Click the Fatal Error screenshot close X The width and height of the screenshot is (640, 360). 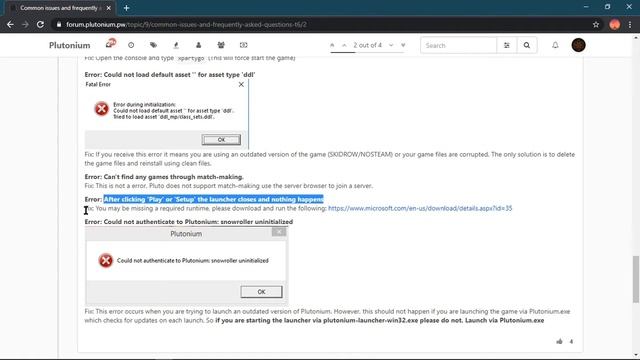tap(241, 84)
